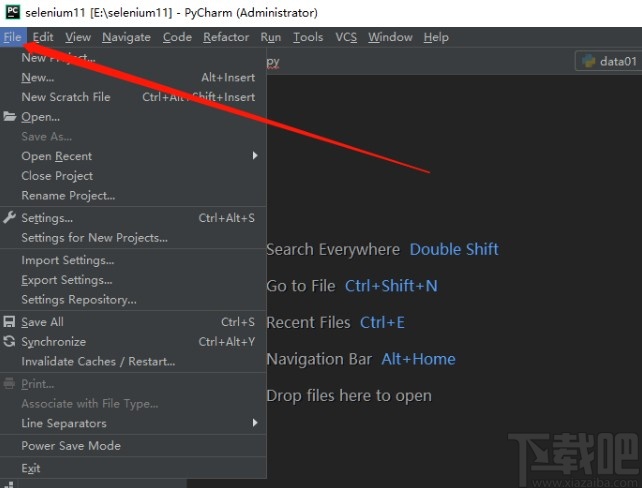
Task: Expand the Line Separators submenu arrow
Action: [255, 422]
